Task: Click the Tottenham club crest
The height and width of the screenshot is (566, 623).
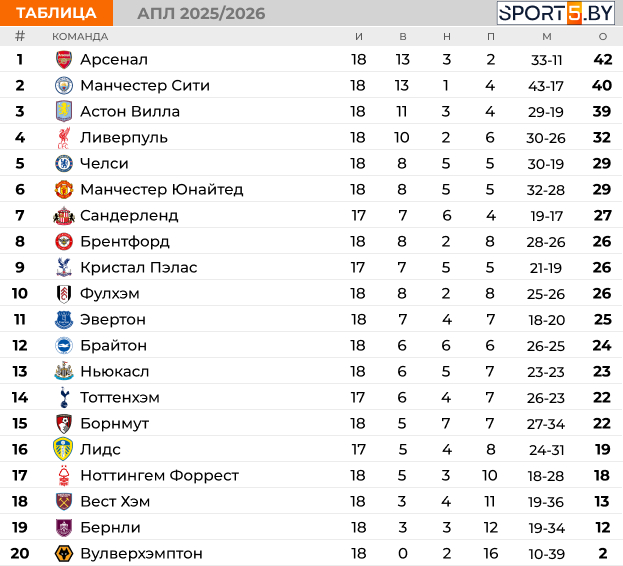Action: point(64,397)
